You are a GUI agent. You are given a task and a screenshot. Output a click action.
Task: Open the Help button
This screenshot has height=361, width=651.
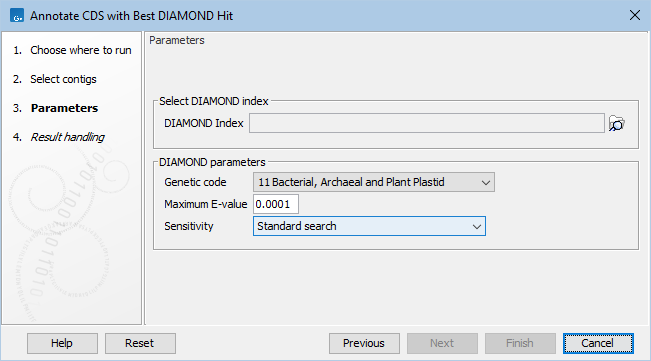pyautogui.click(x=62, y=343)
